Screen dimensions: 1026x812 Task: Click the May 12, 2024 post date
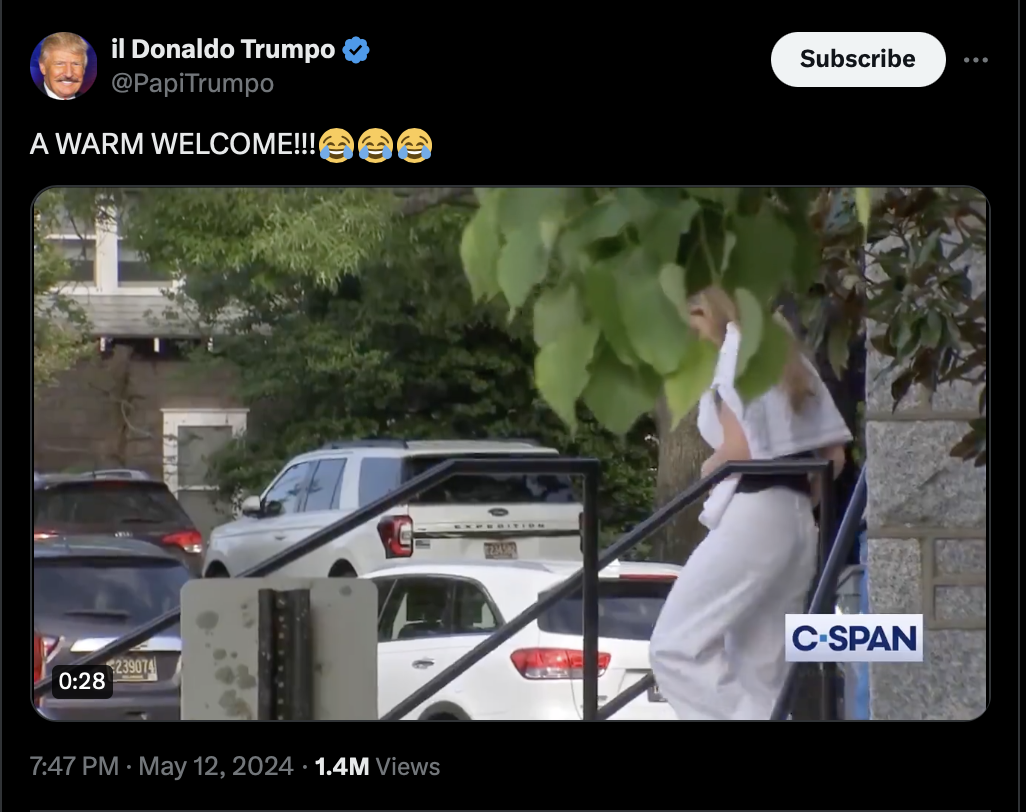[x=216, y=766]
